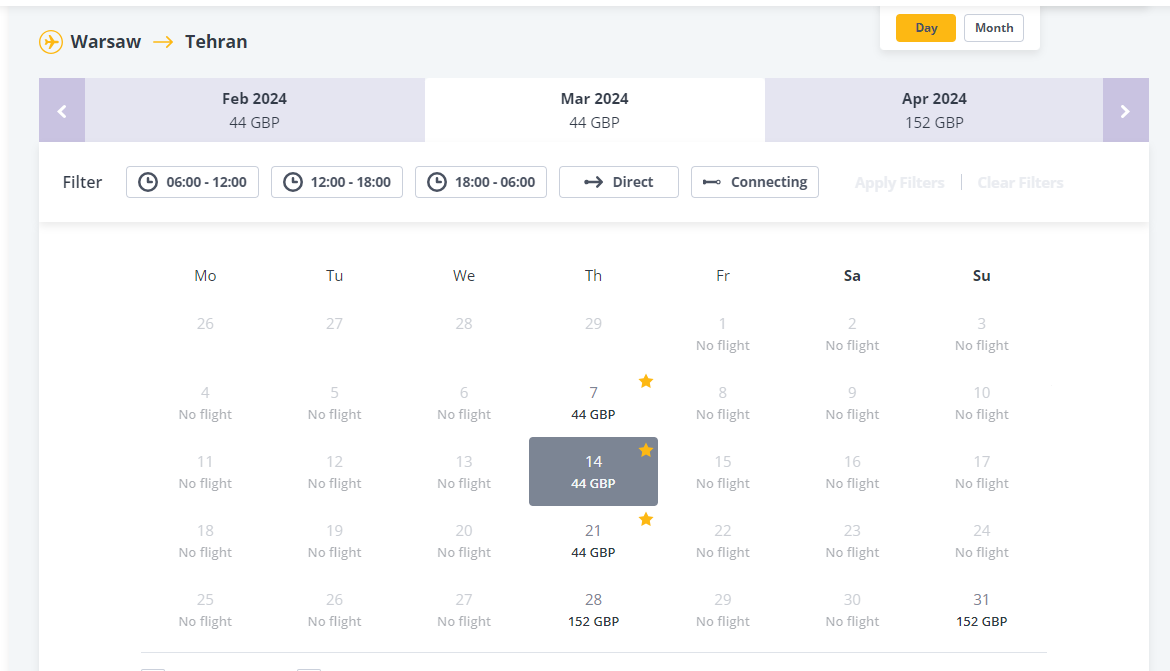Select the Day view button

point(926,28)
